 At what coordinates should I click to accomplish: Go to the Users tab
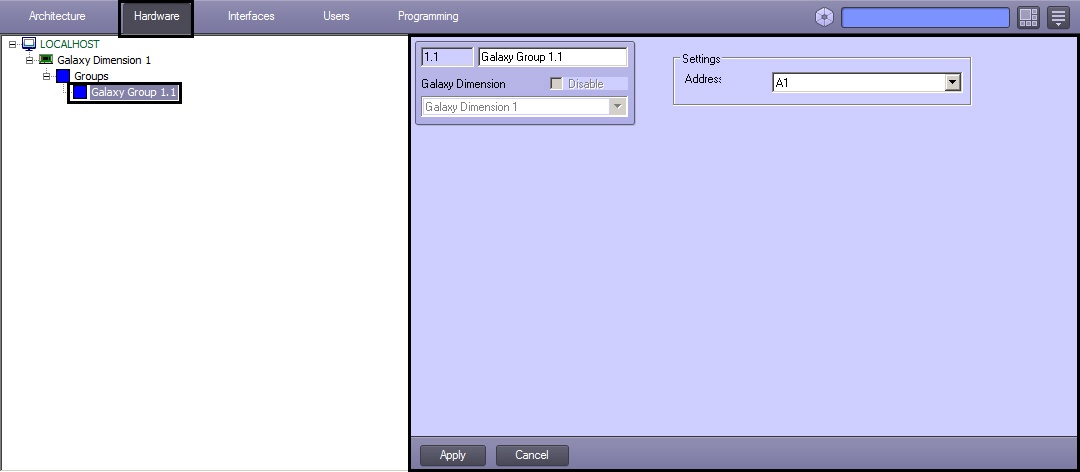pyautogui.click(x=336, y=16)
